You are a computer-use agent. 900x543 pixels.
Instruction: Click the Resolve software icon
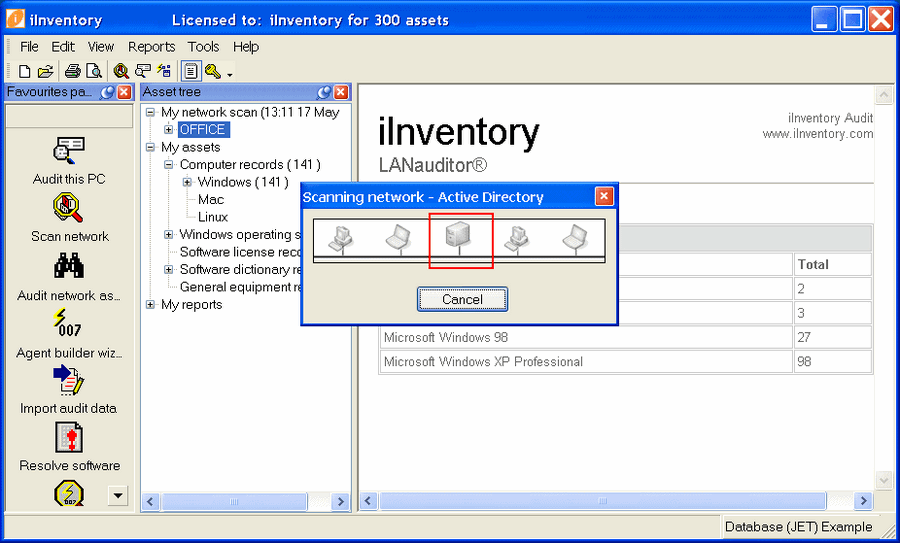click(x=69, y=437)
